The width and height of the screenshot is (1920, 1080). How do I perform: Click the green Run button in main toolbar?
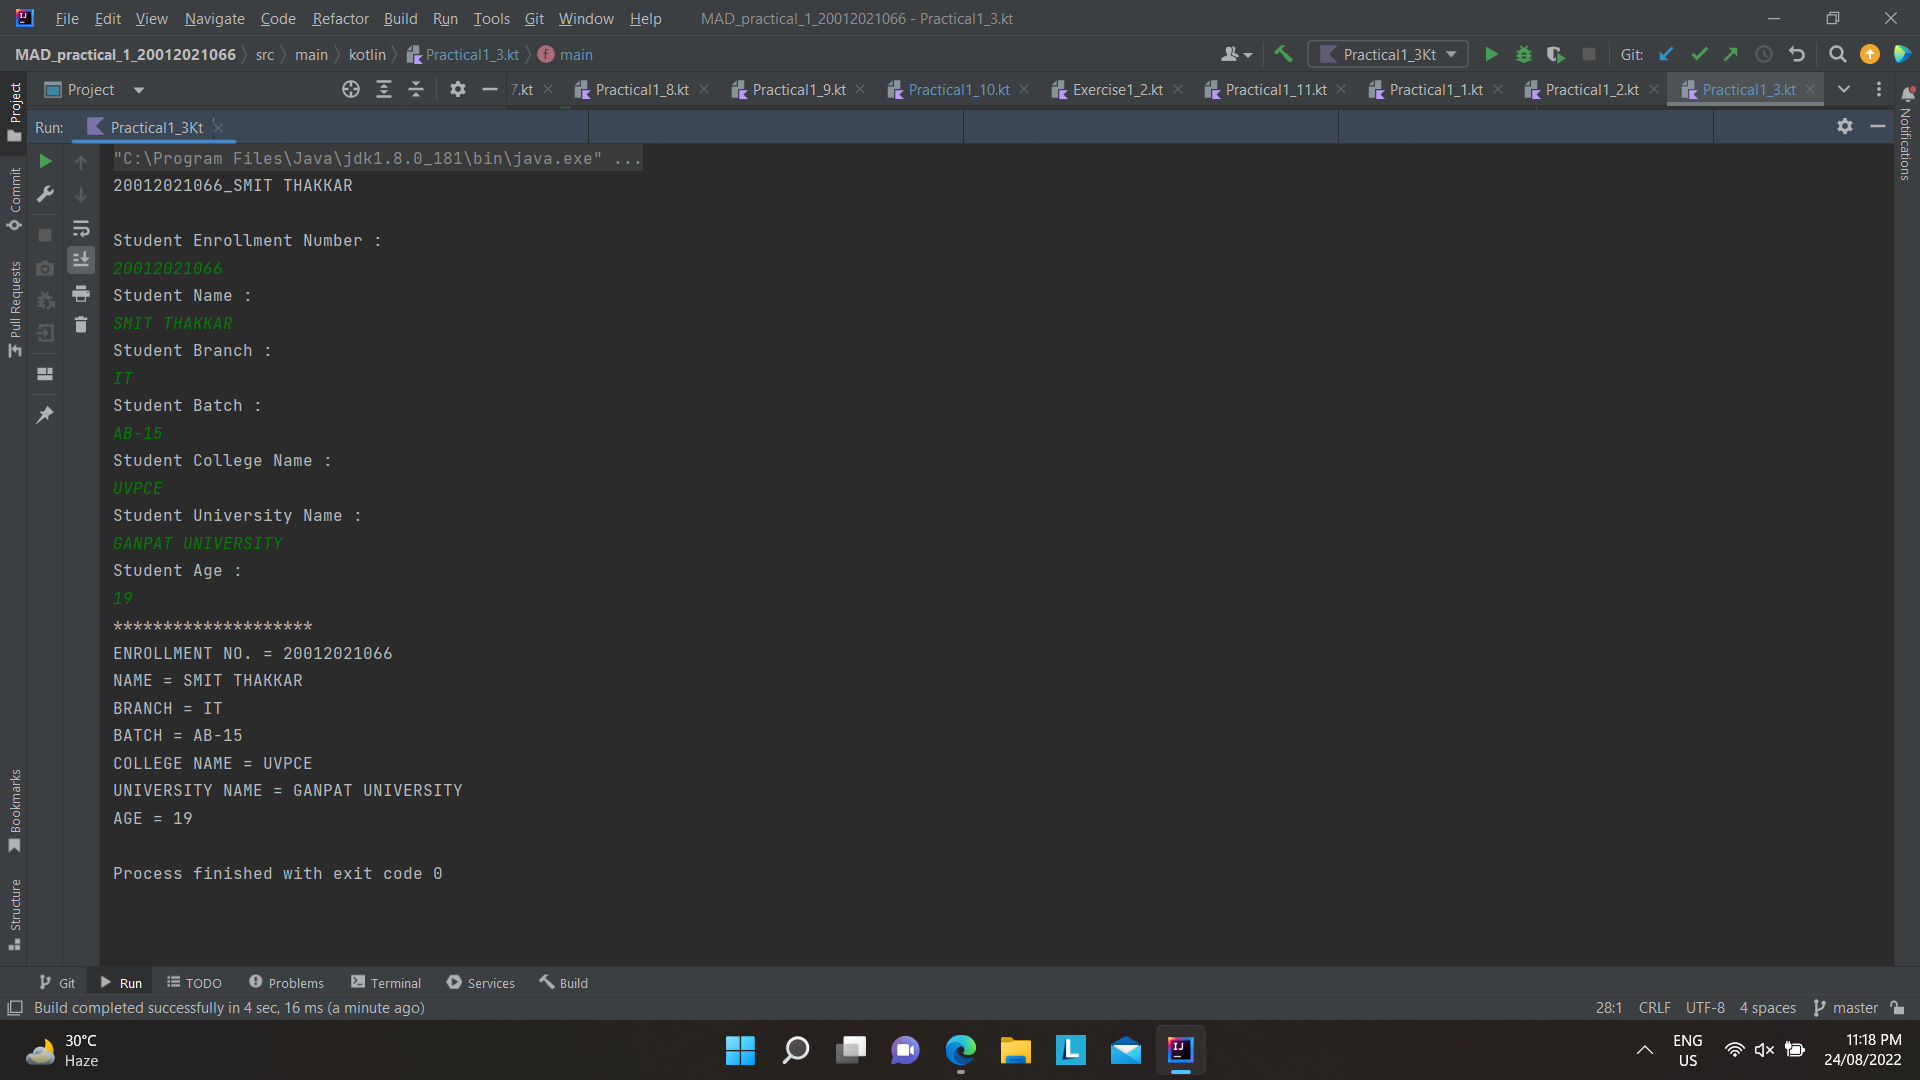click(1491, 55)
